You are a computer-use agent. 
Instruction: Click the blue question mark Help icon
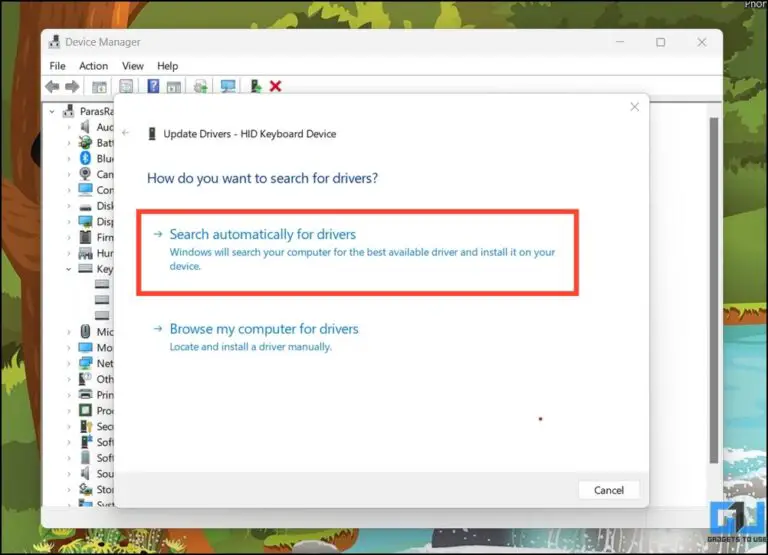tap(153, 86)
